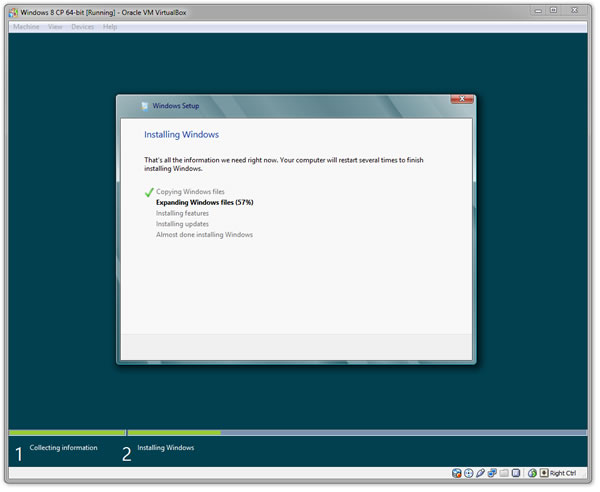Click the USB devices status icon
This screenshot has width=600, height=492.
[x=480, y=473]
